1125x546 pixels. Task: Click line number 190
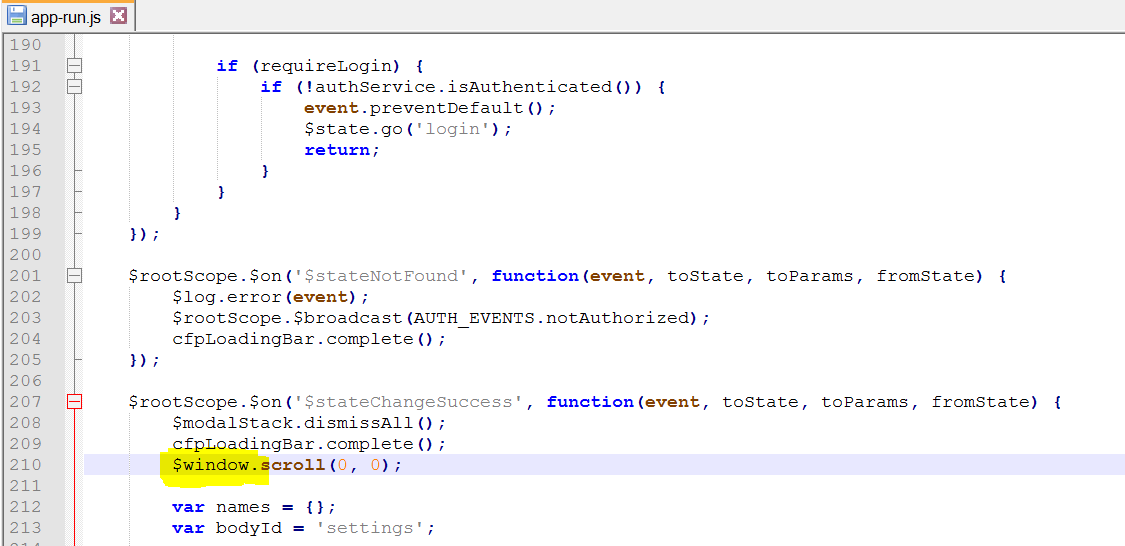26,45
